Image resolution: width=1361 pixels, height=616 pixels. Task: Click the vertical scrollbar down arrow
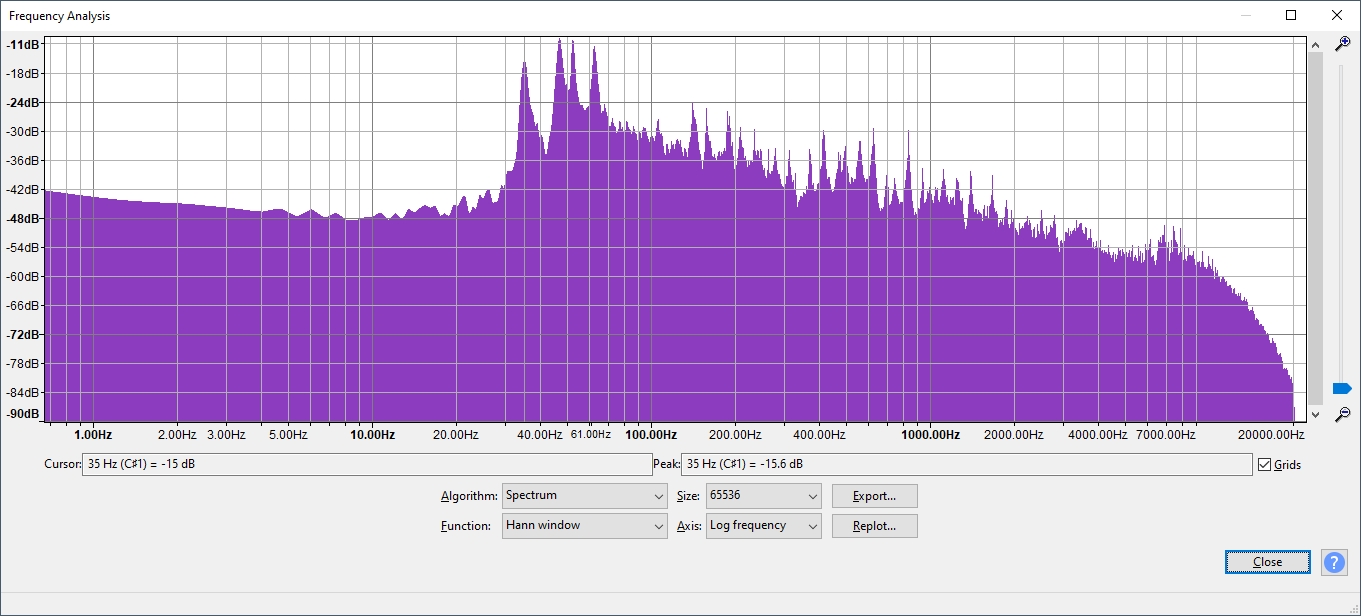click(x=1315, y=414)
